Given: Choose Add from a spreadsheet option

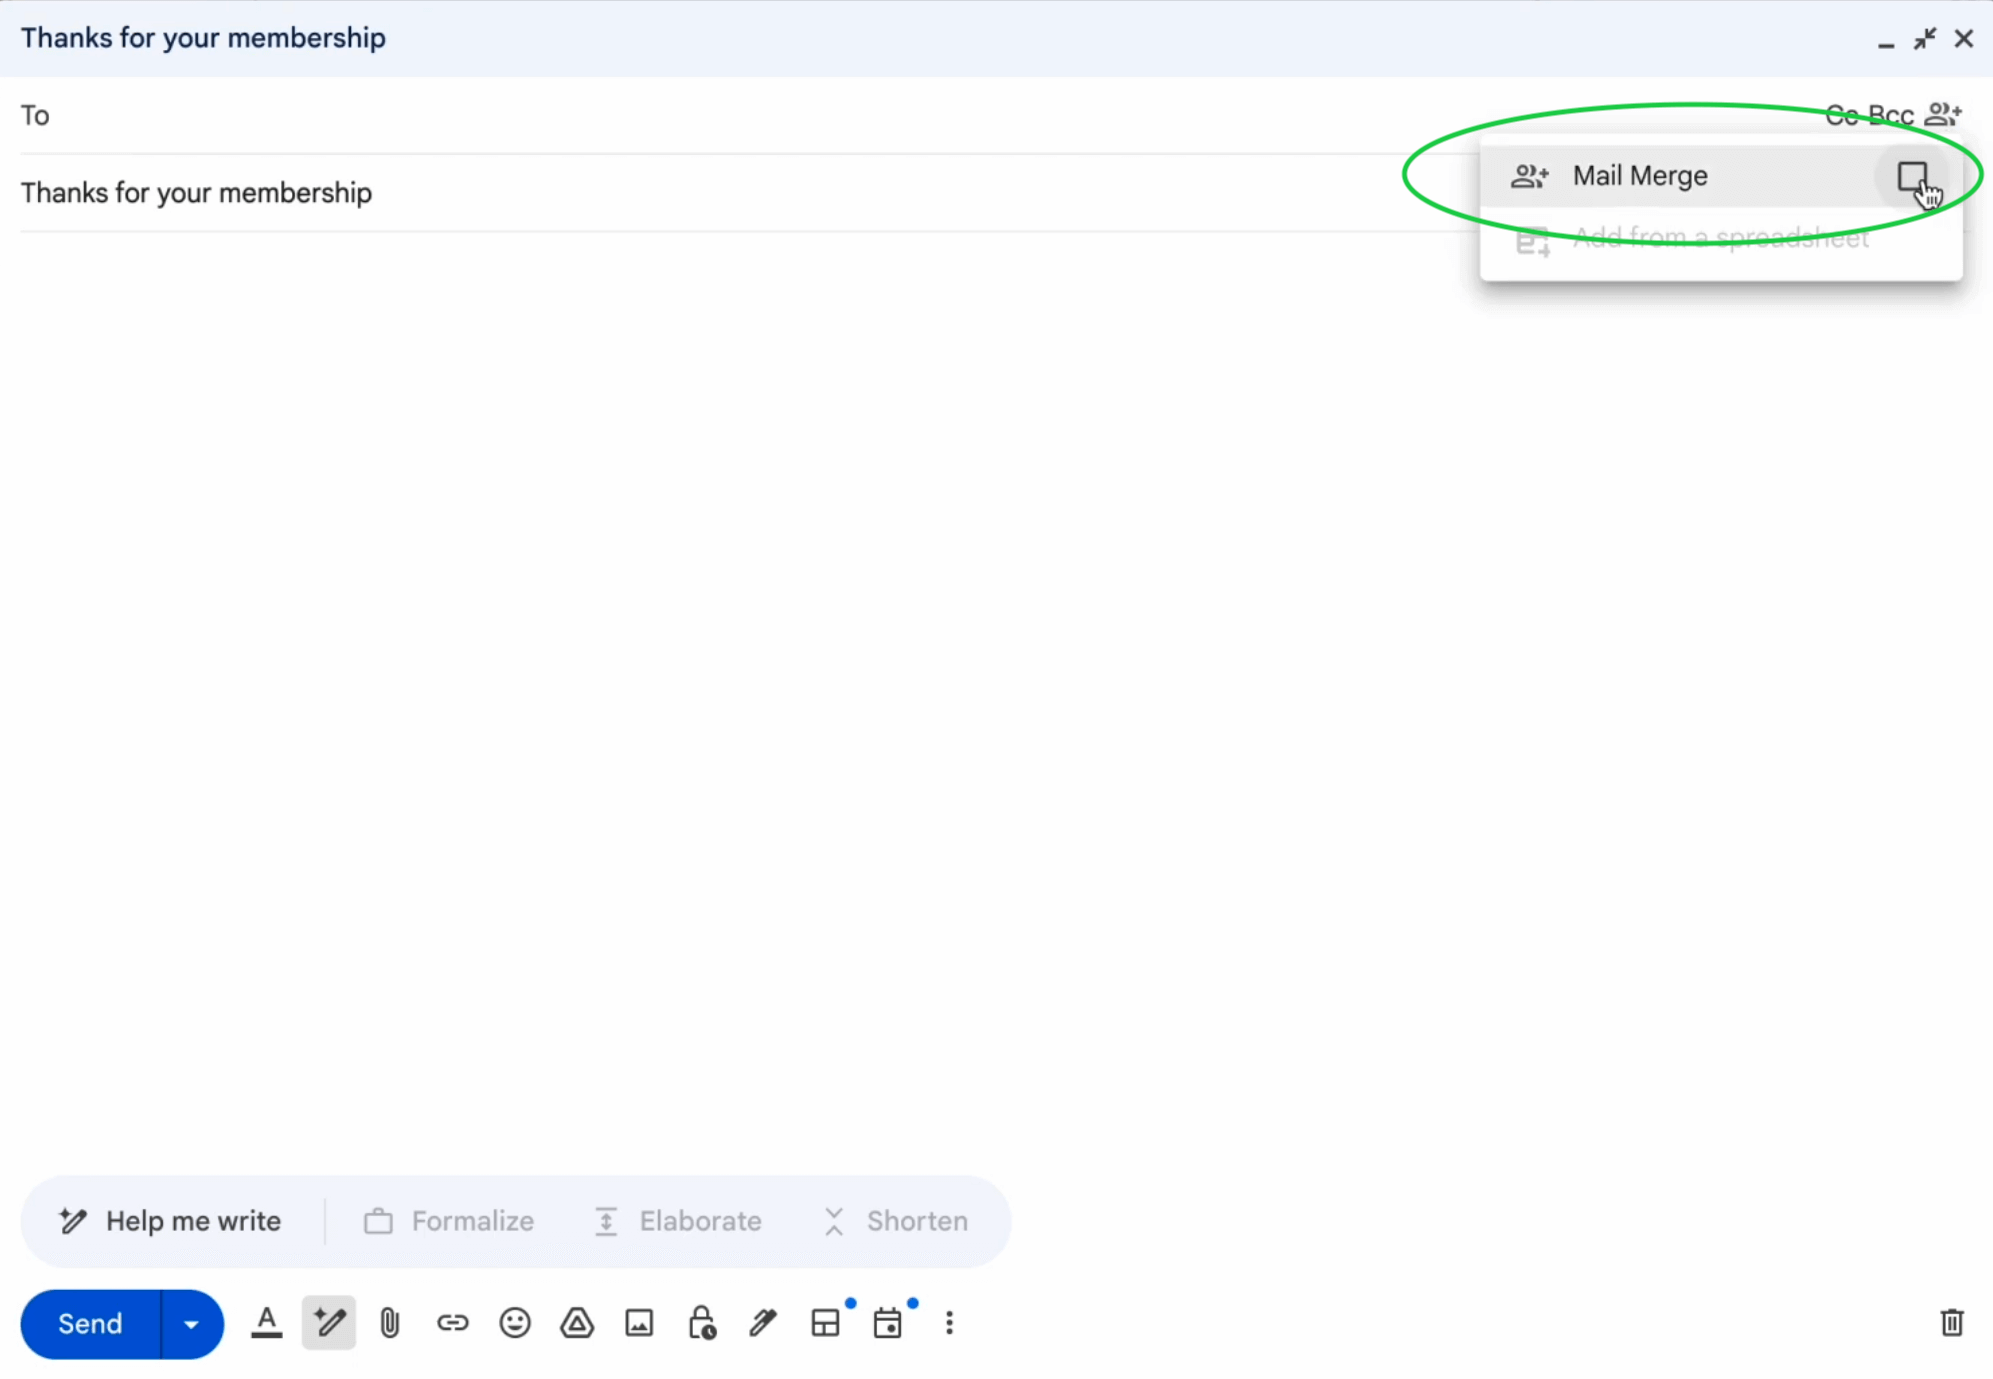Looking at the screenshot, I should (1720, 238).
